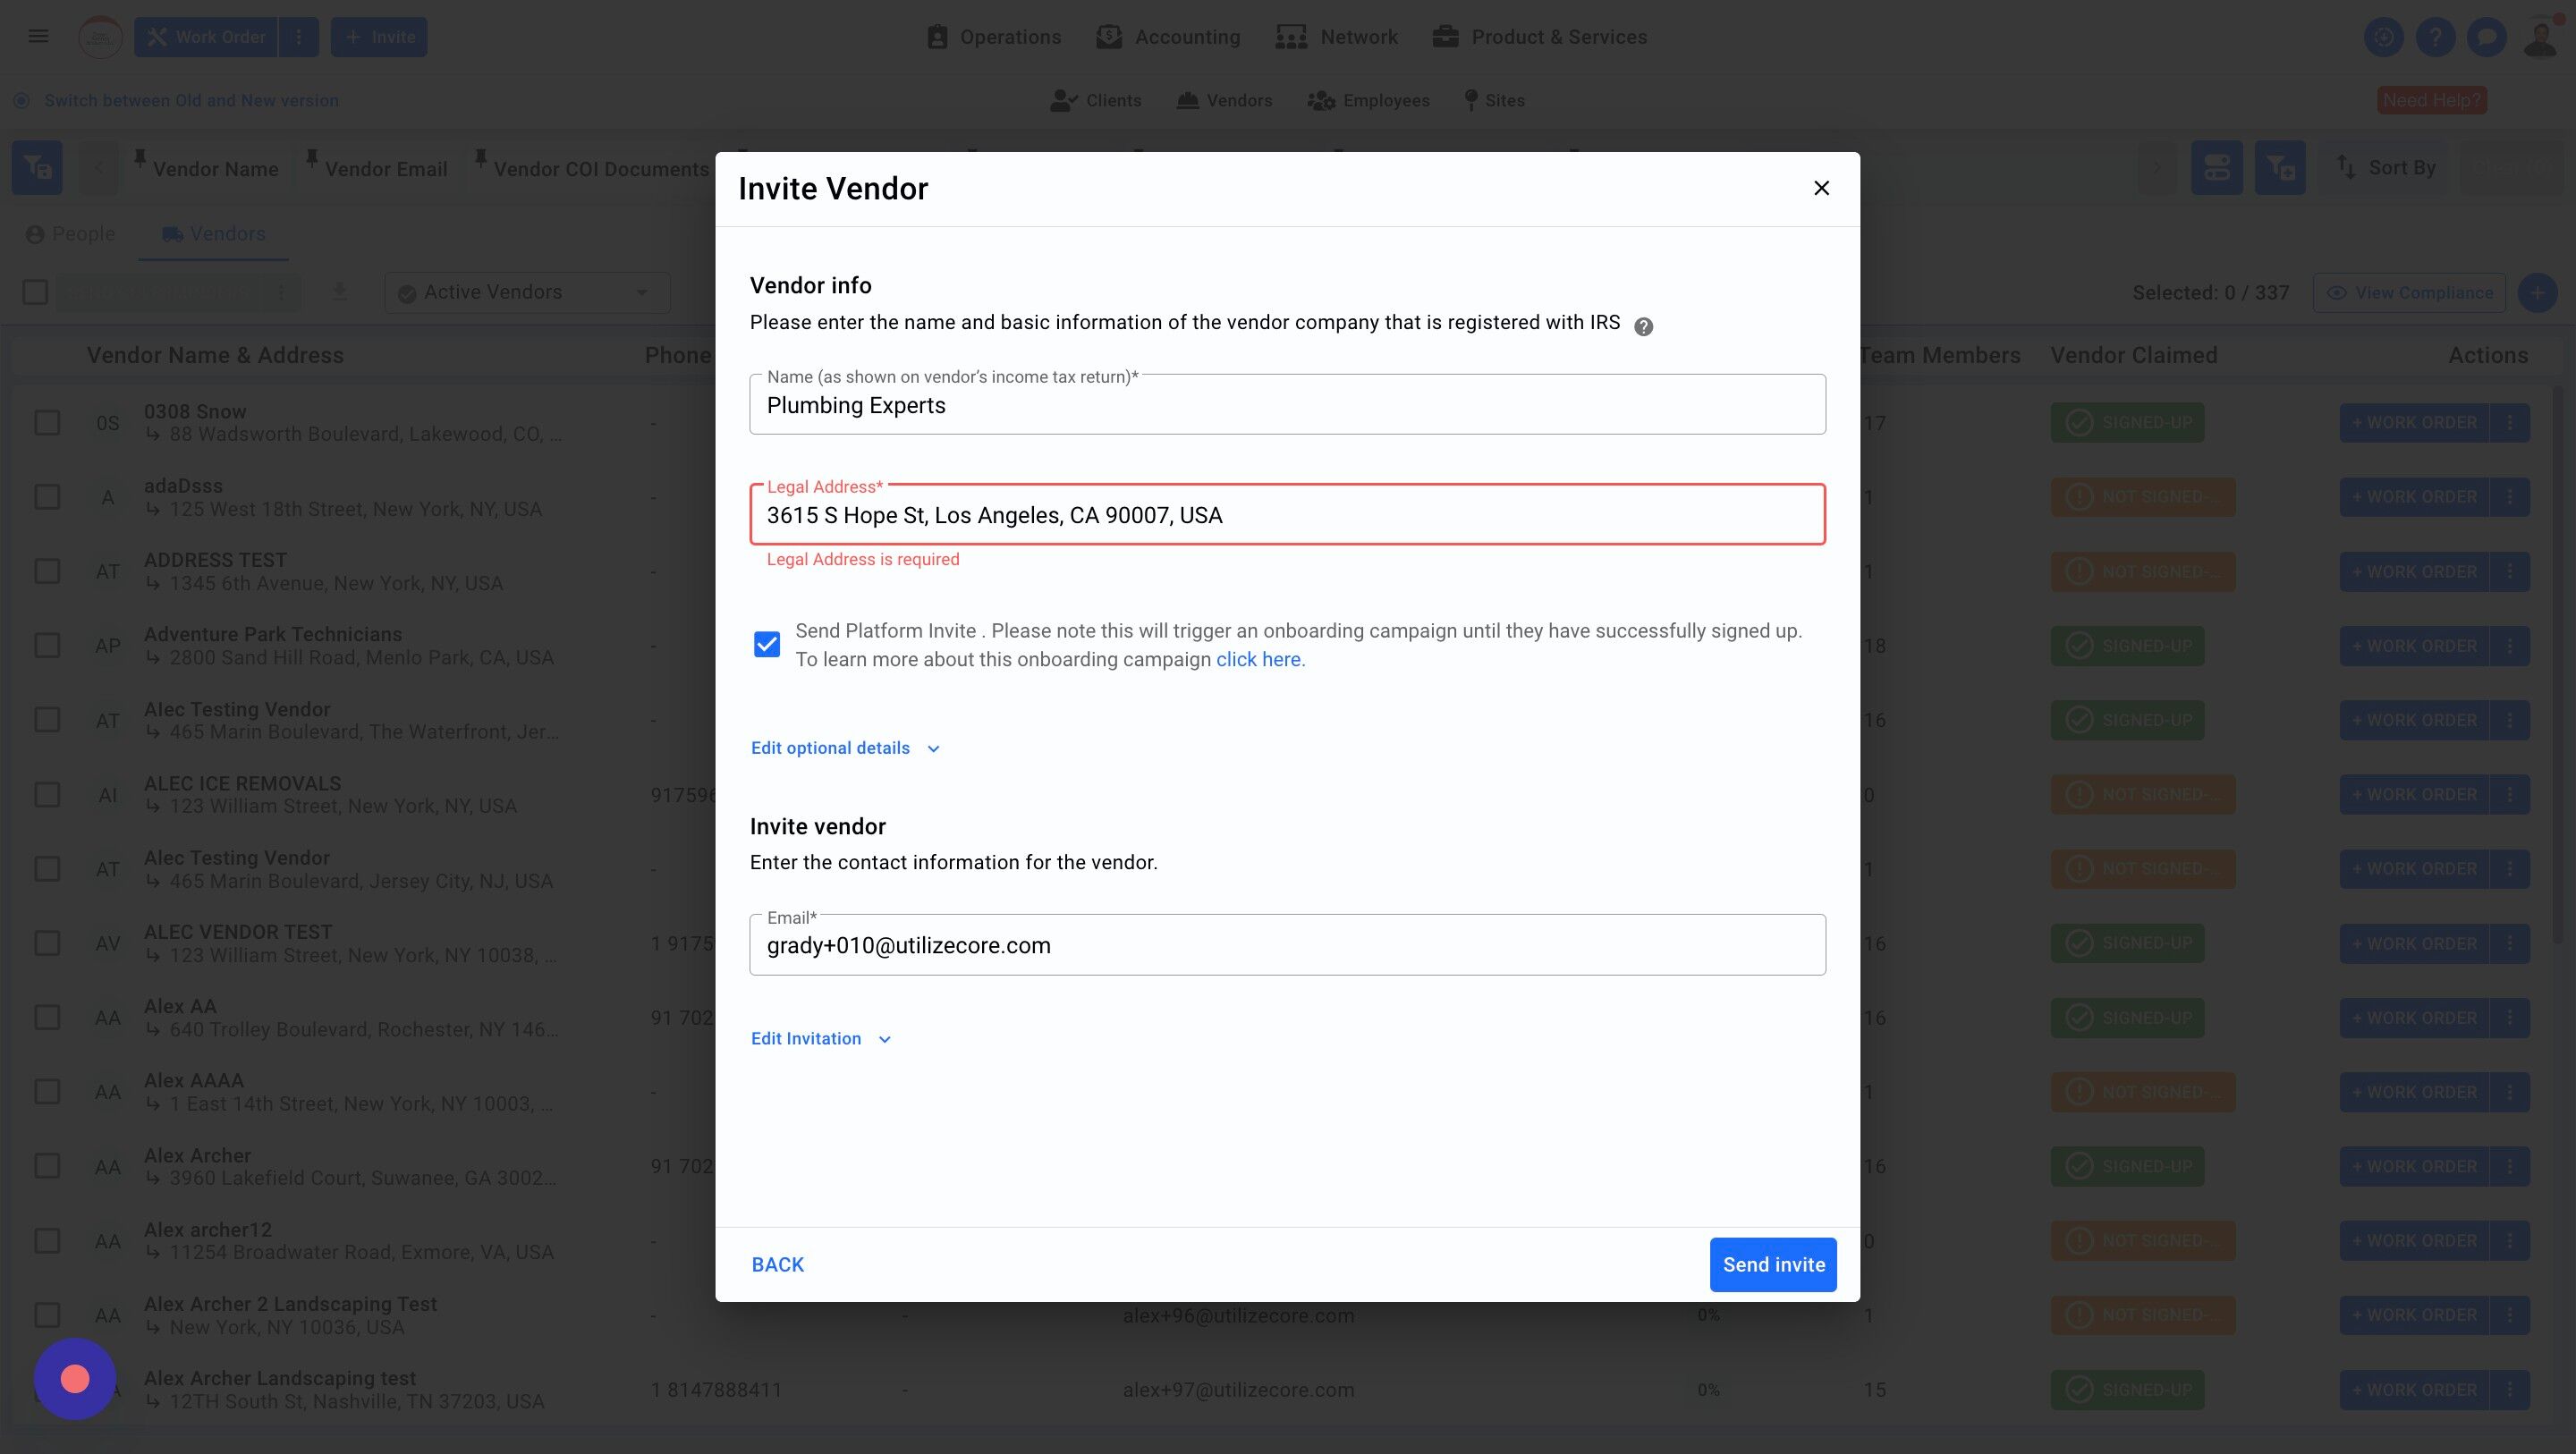Viewport: 2576px width, 1454px height.
Task: Click the add filter icon near Sort By
Action: pyautogui.click(x=2279, y=167)
